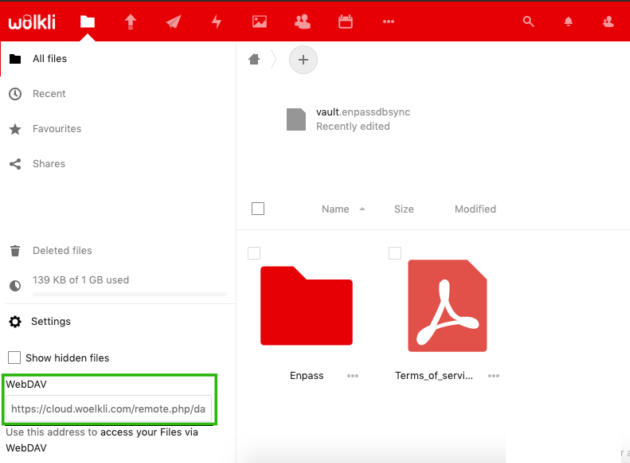
Task: Click the wolkli logo
Action: click(32, 22)
